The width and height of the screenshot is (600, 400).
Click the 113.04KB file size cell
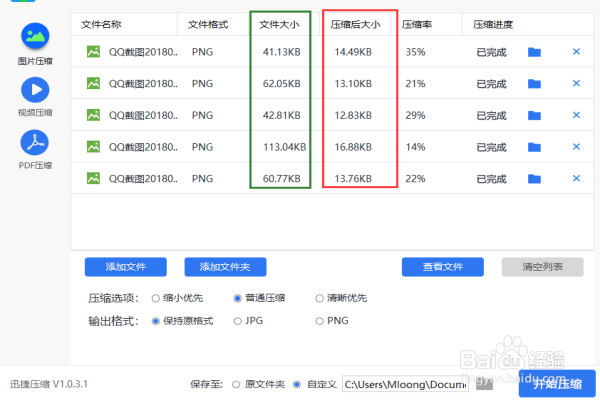tap(285, 147)
